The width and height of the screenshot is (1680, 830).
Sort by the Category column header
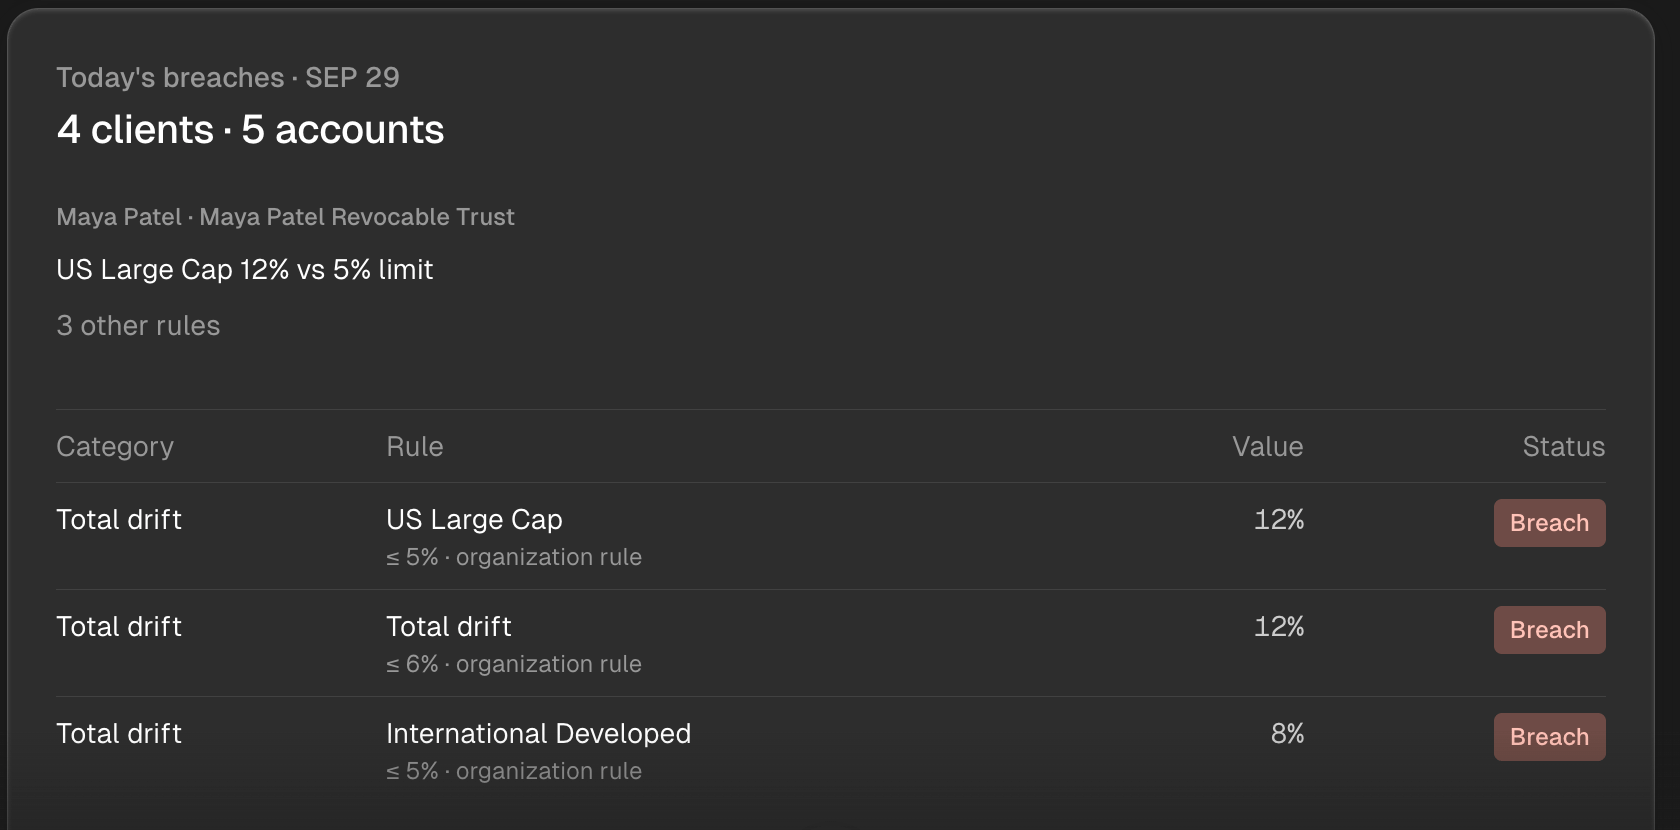click(x=115, y=447)
